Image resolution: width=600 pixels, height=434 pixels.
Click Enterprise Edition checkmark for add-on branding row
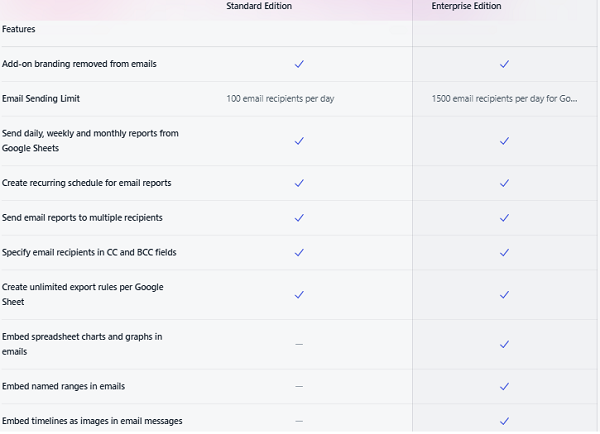504,64
